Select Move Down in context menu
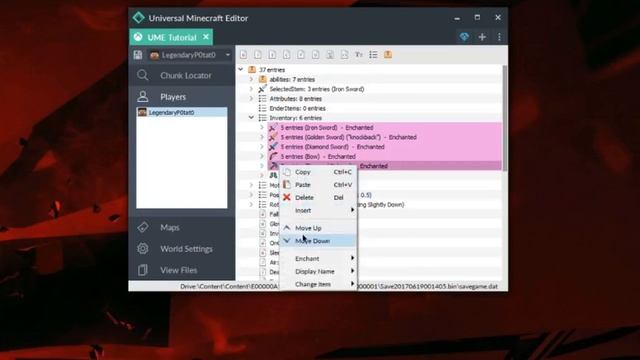Image resolution: width=640 pixels, height=360 pixels. pyautogui.click(x=318, y=241)
